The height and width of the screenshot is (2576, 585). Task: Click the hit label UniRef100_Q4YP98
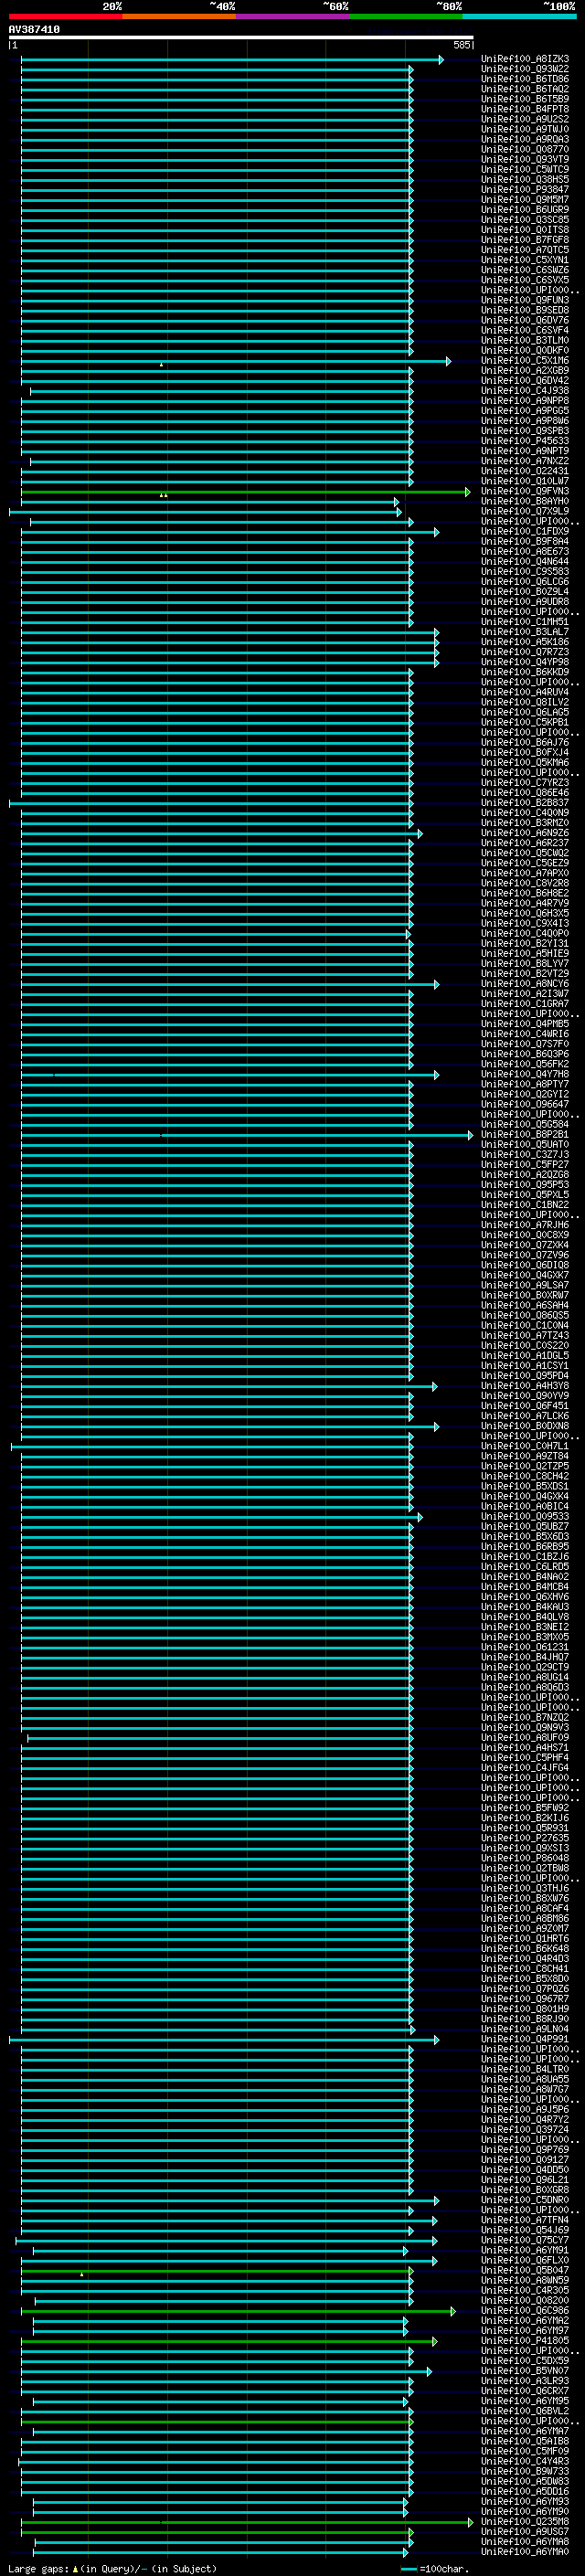tap(525, 663)
